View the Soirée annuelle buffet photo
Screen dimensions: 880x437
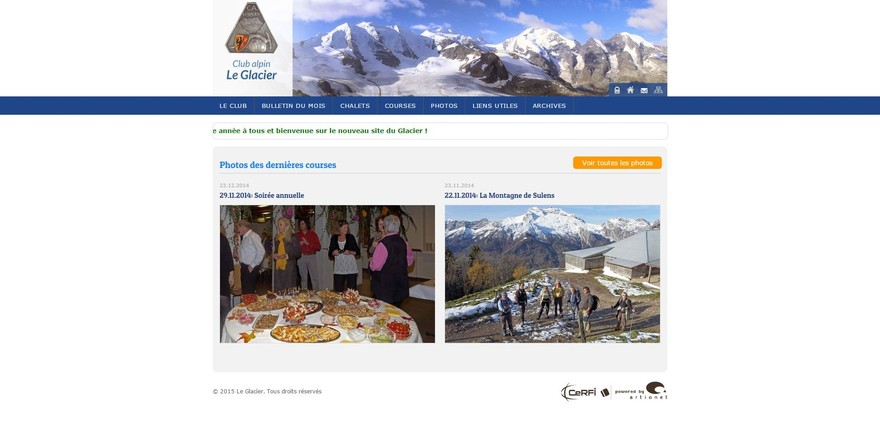[x=327, y=274]
